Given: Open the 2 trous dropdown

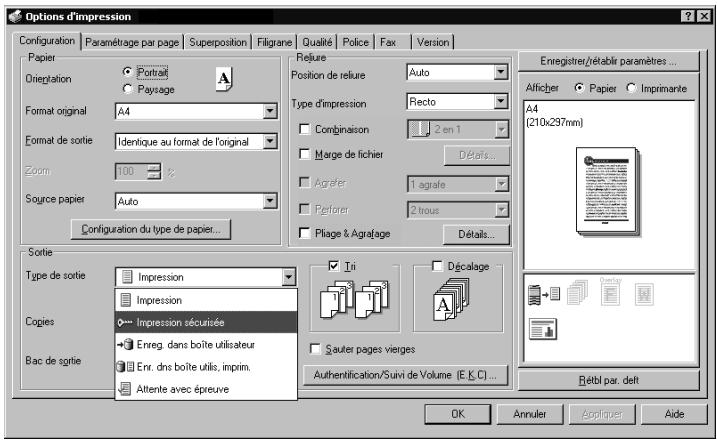Looking at the screenshot, I should tap(502, 210).
